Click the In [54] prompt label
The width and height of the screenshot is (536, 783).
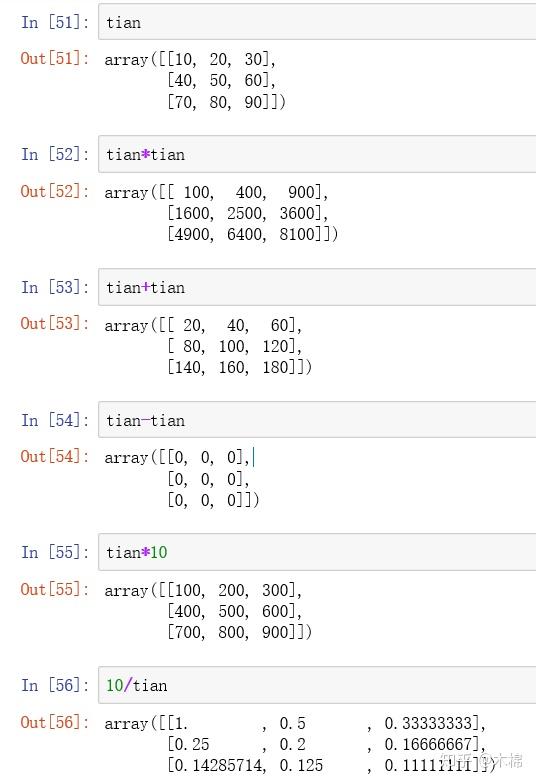55,420
